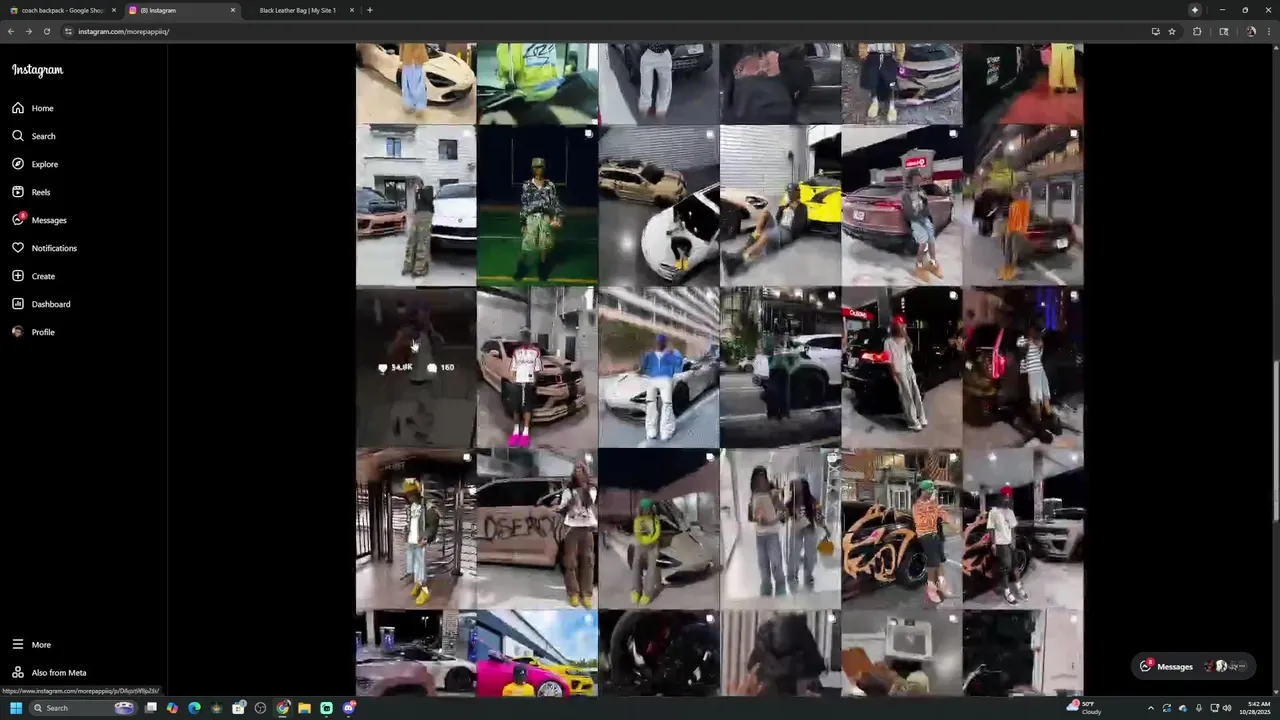This screenshot has width=1280, height=720.
Task: Click the address bar URL
Action: point(124,31)
